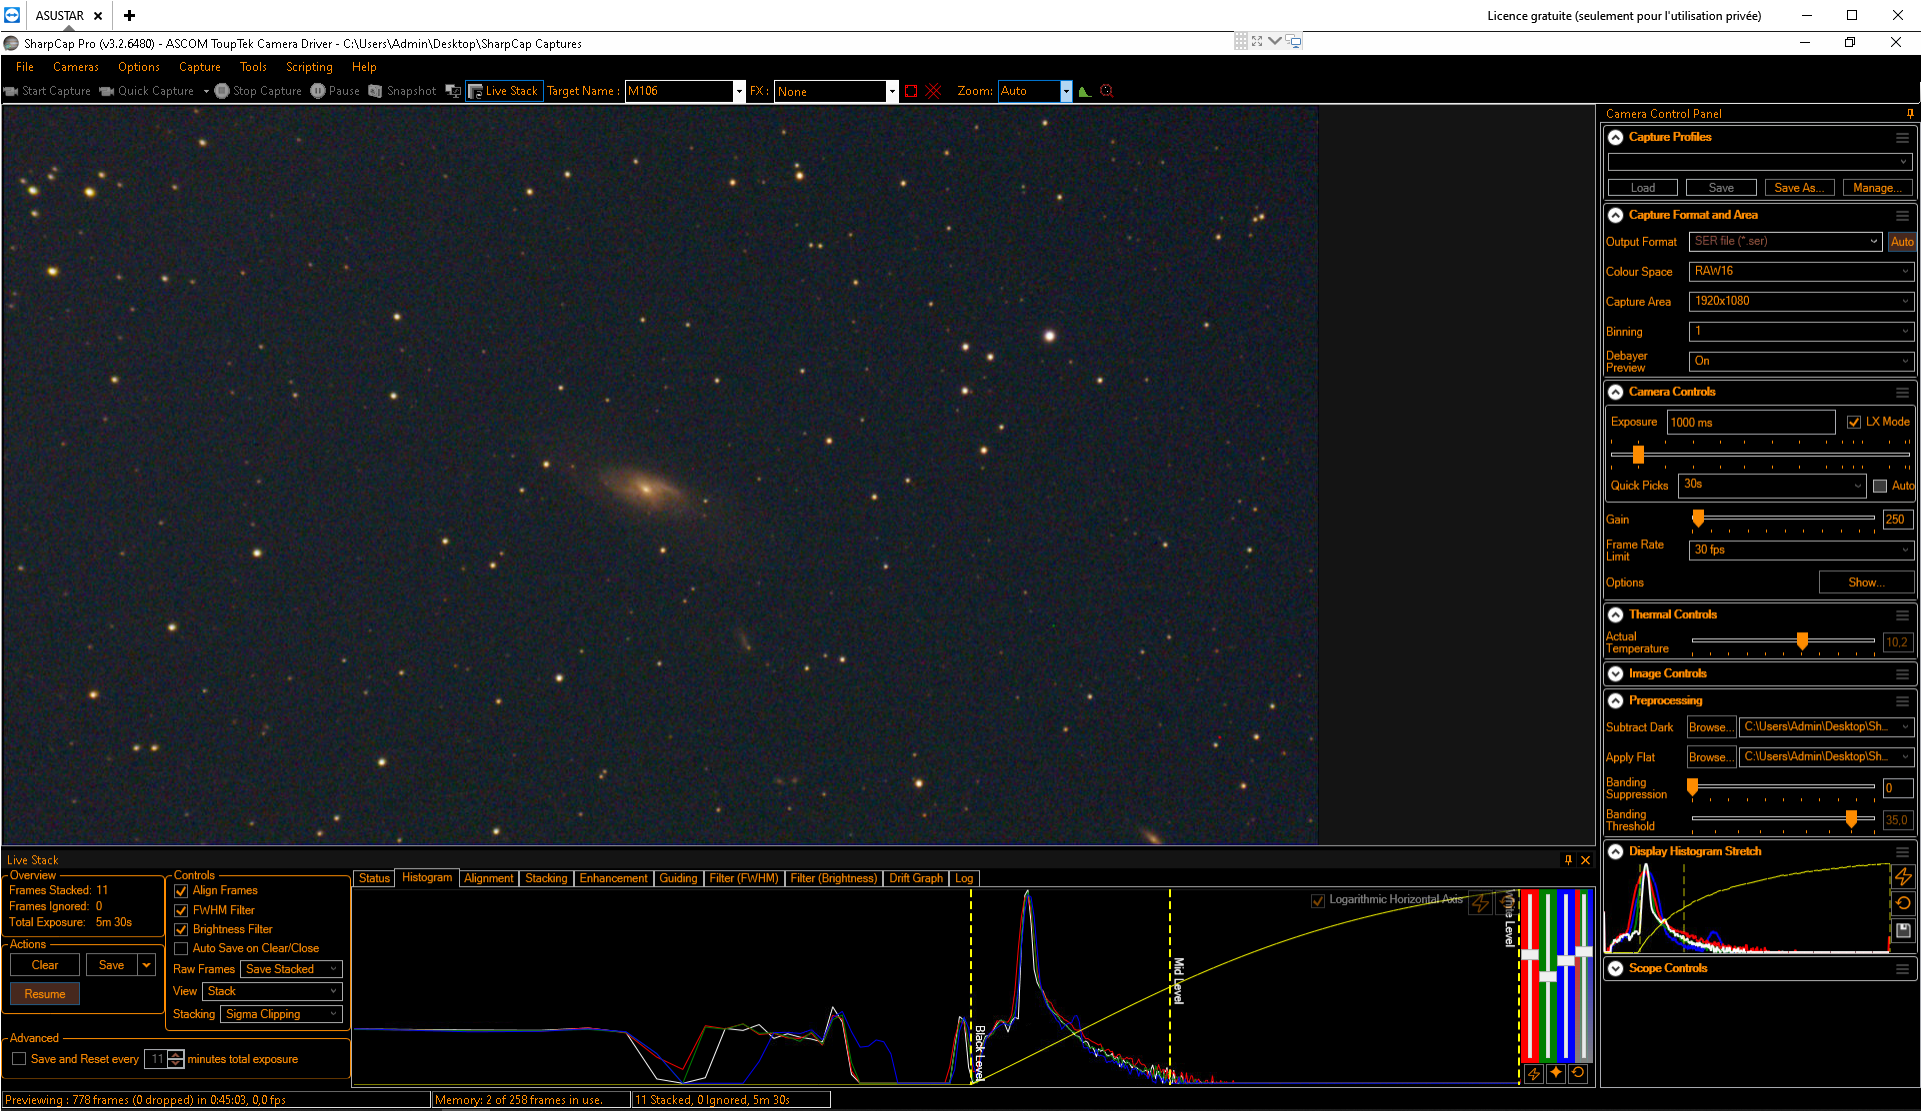Open the Colour Space RAW16 dropdown
Viewport: 1922px width, 1112px height.
click(x=1801, y=271)
